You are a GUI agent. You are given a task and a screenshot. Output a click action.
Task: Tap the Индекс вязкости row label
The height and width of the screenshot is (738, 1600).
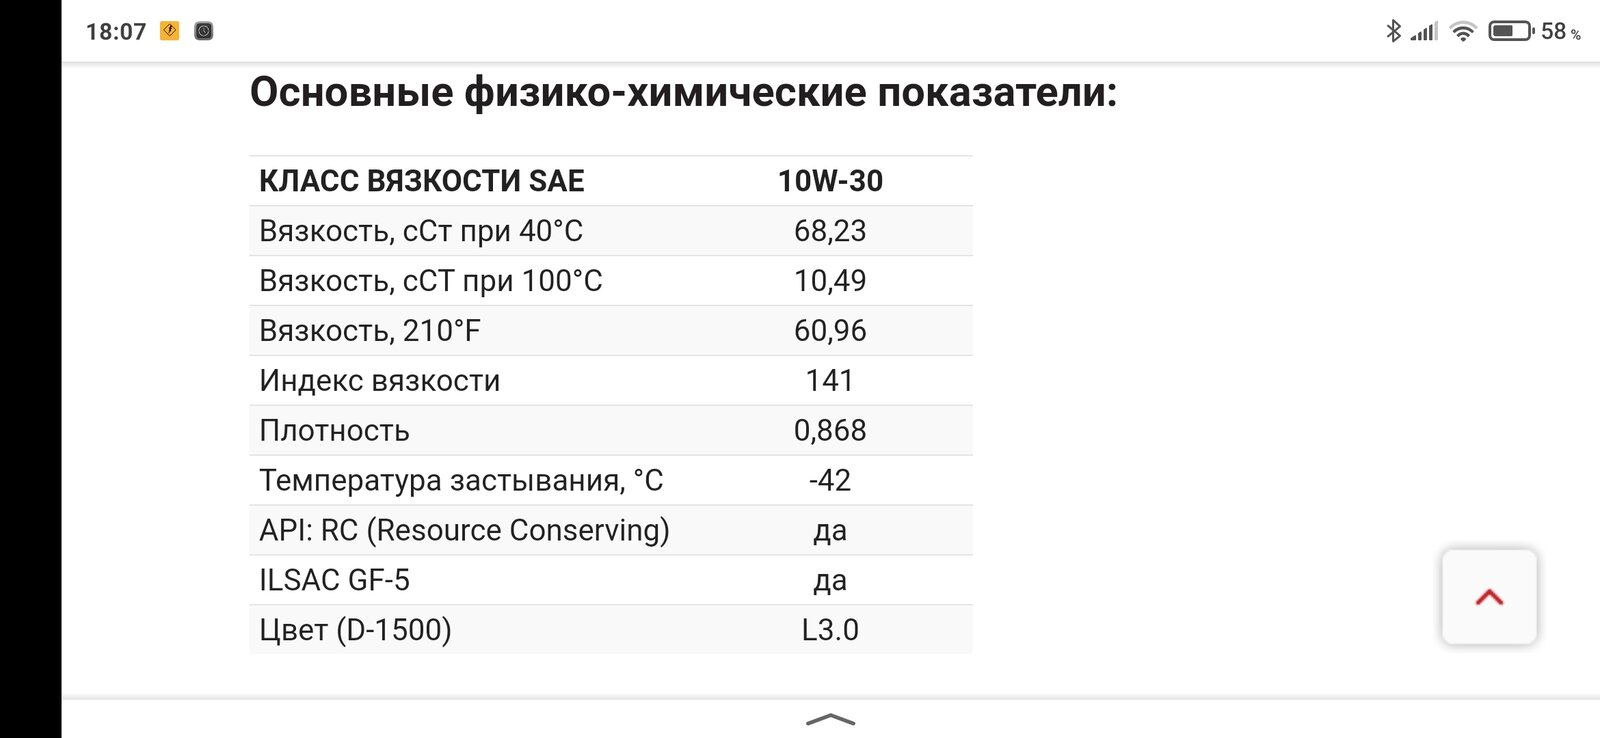pyautogui.click(x=380, y=381)
